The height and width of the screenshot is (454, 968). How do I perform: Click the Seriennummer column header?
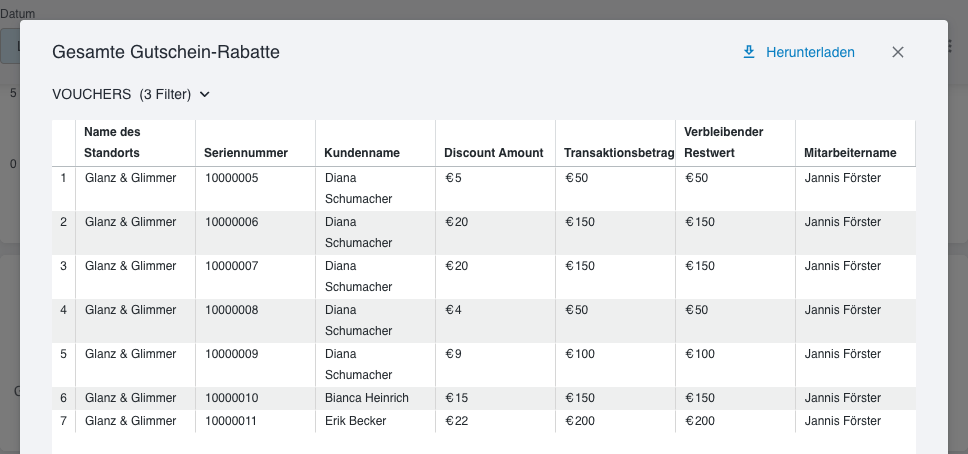click(x=246, y=153)
